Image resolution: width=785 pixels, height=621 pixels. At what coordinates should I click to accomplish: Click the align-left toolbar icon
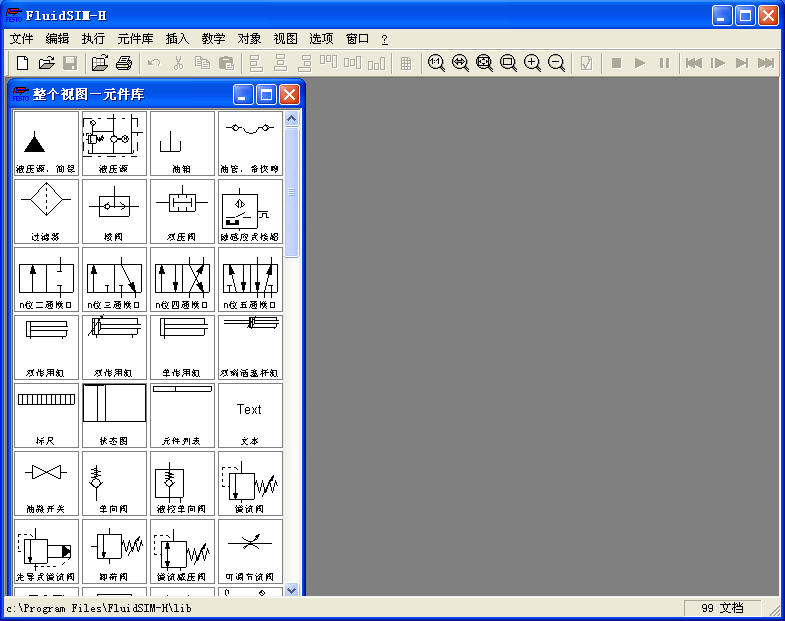tap(256, 63)
